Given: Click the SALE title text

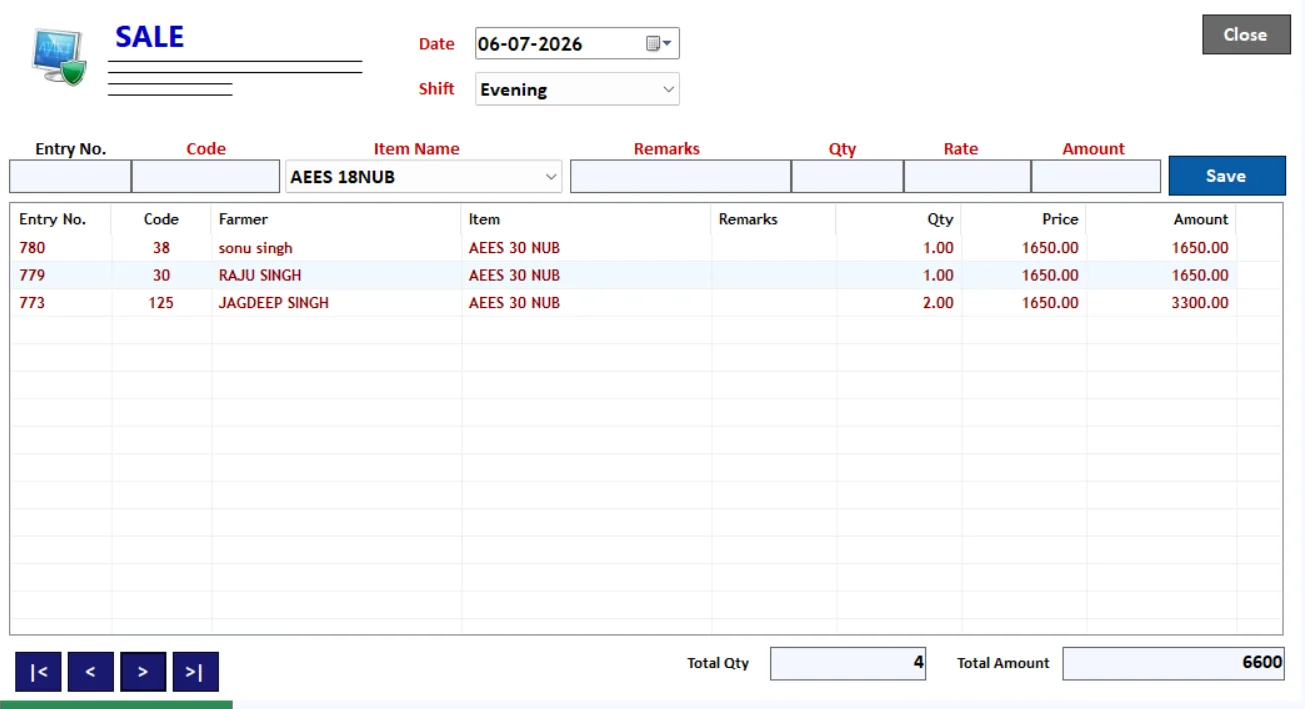Looking at the screenshot, I should tap(150, 37).
